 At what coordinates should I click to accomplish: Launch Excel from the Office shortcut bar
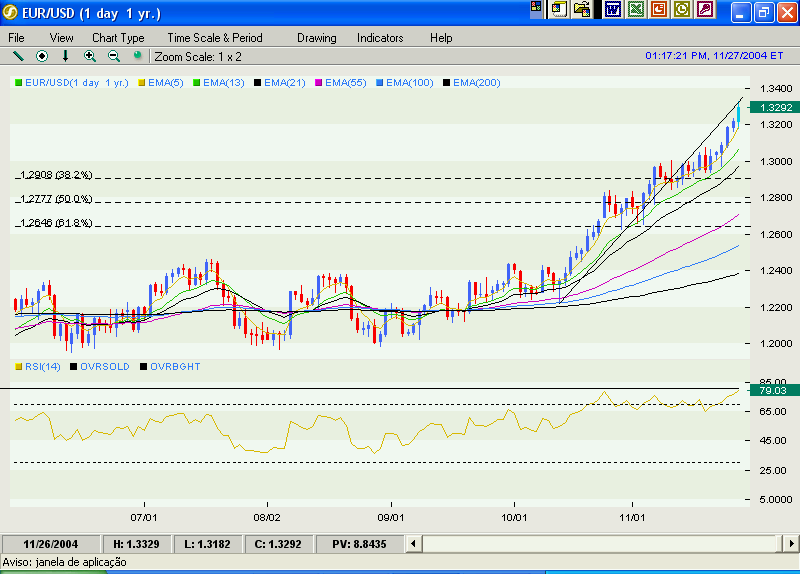(x=635, y=10)
